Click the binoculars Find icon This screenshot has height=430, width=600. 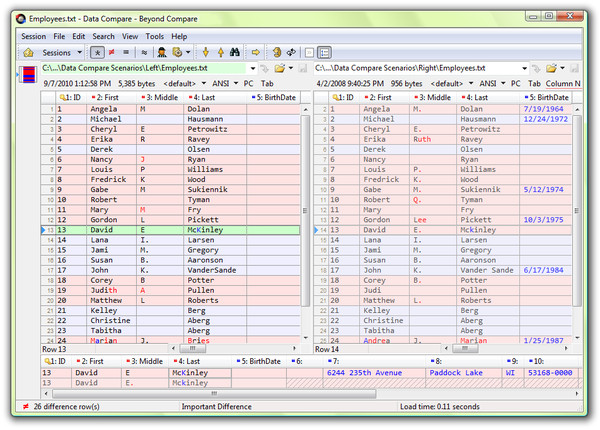tap(236, 52)
